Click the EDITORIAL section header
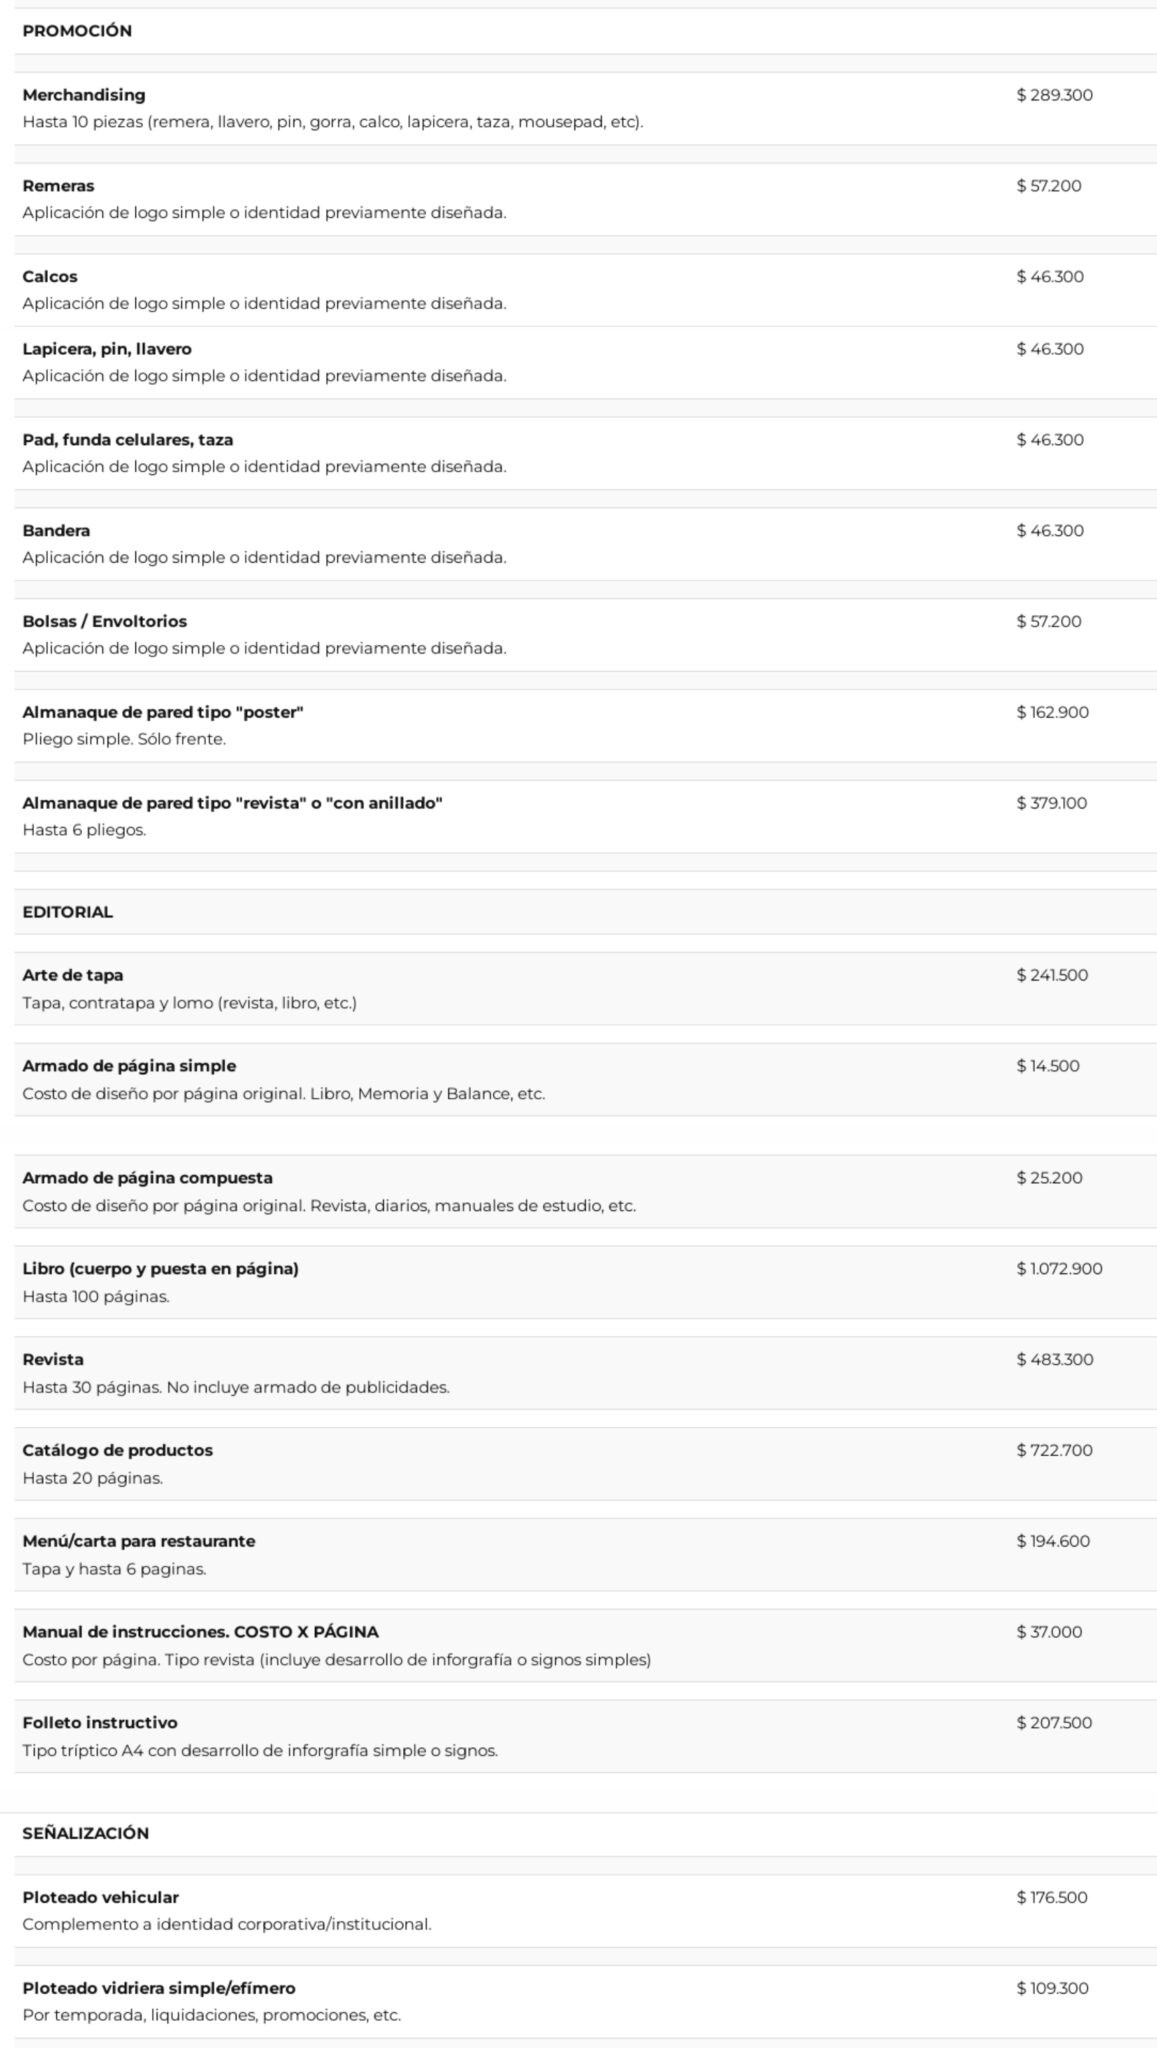 pos(68,912)
